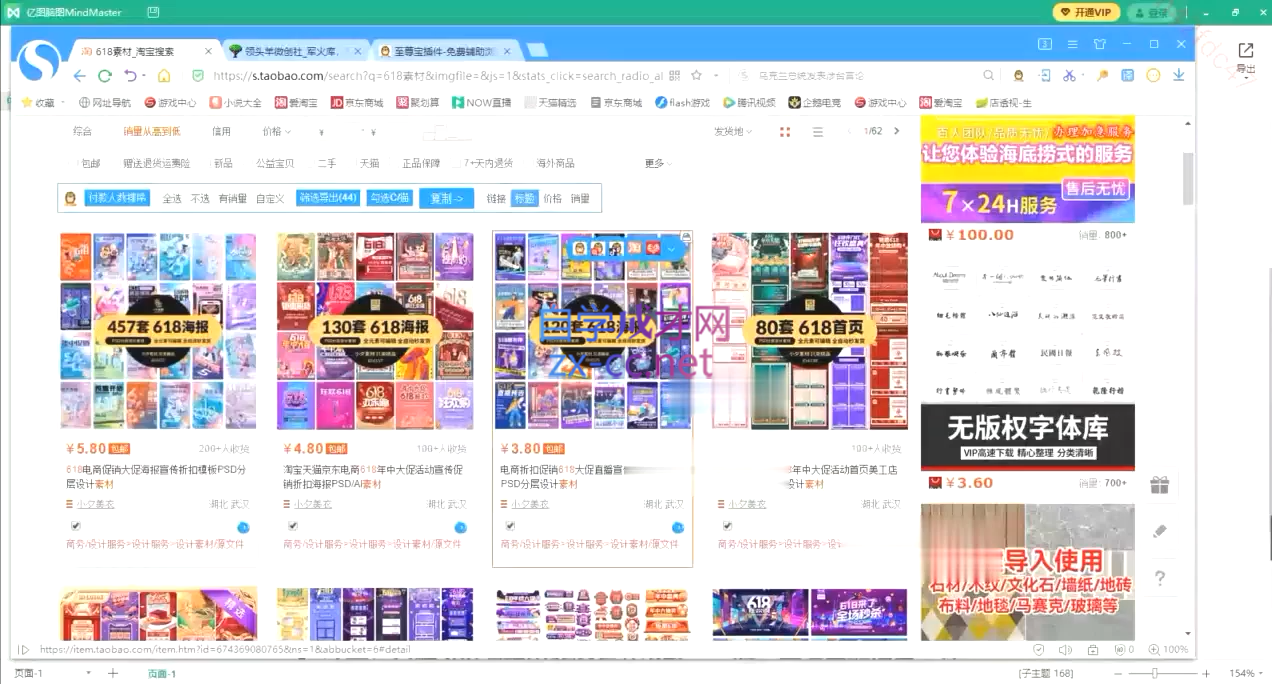Click the question mark help icon

1159,578
